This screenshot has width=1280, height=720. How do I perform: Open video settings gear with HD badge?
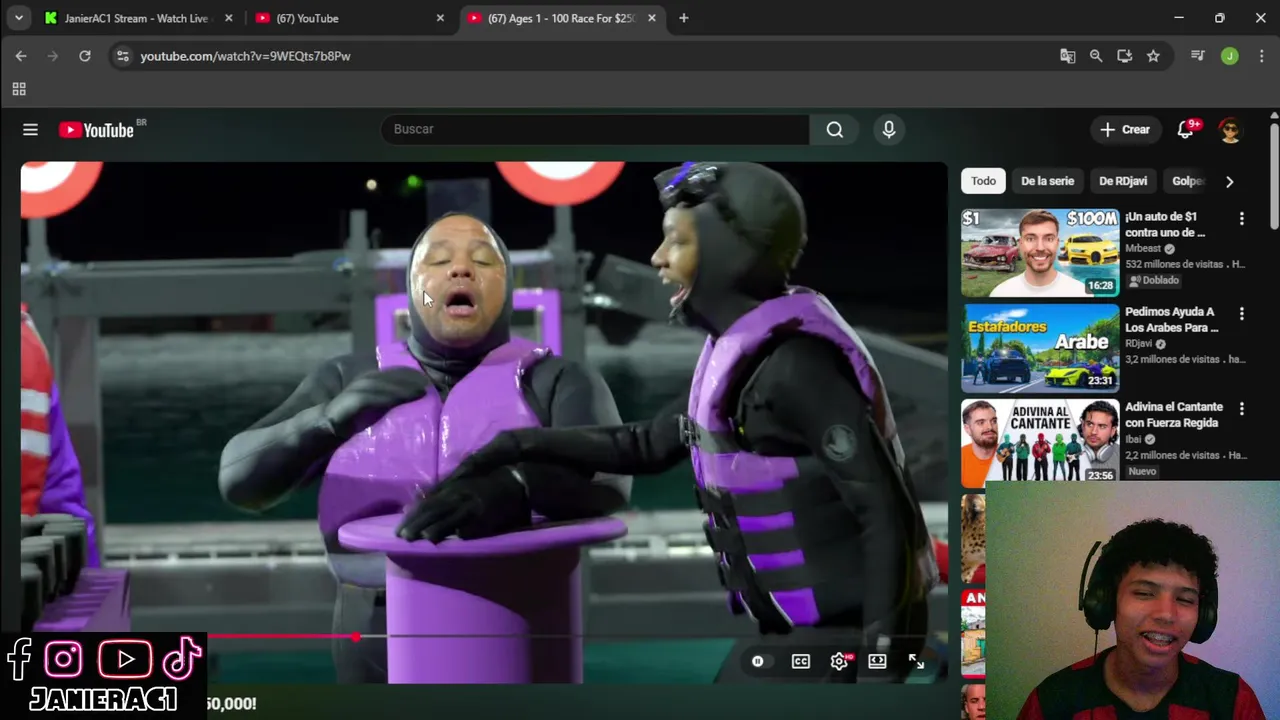point(839,661)
